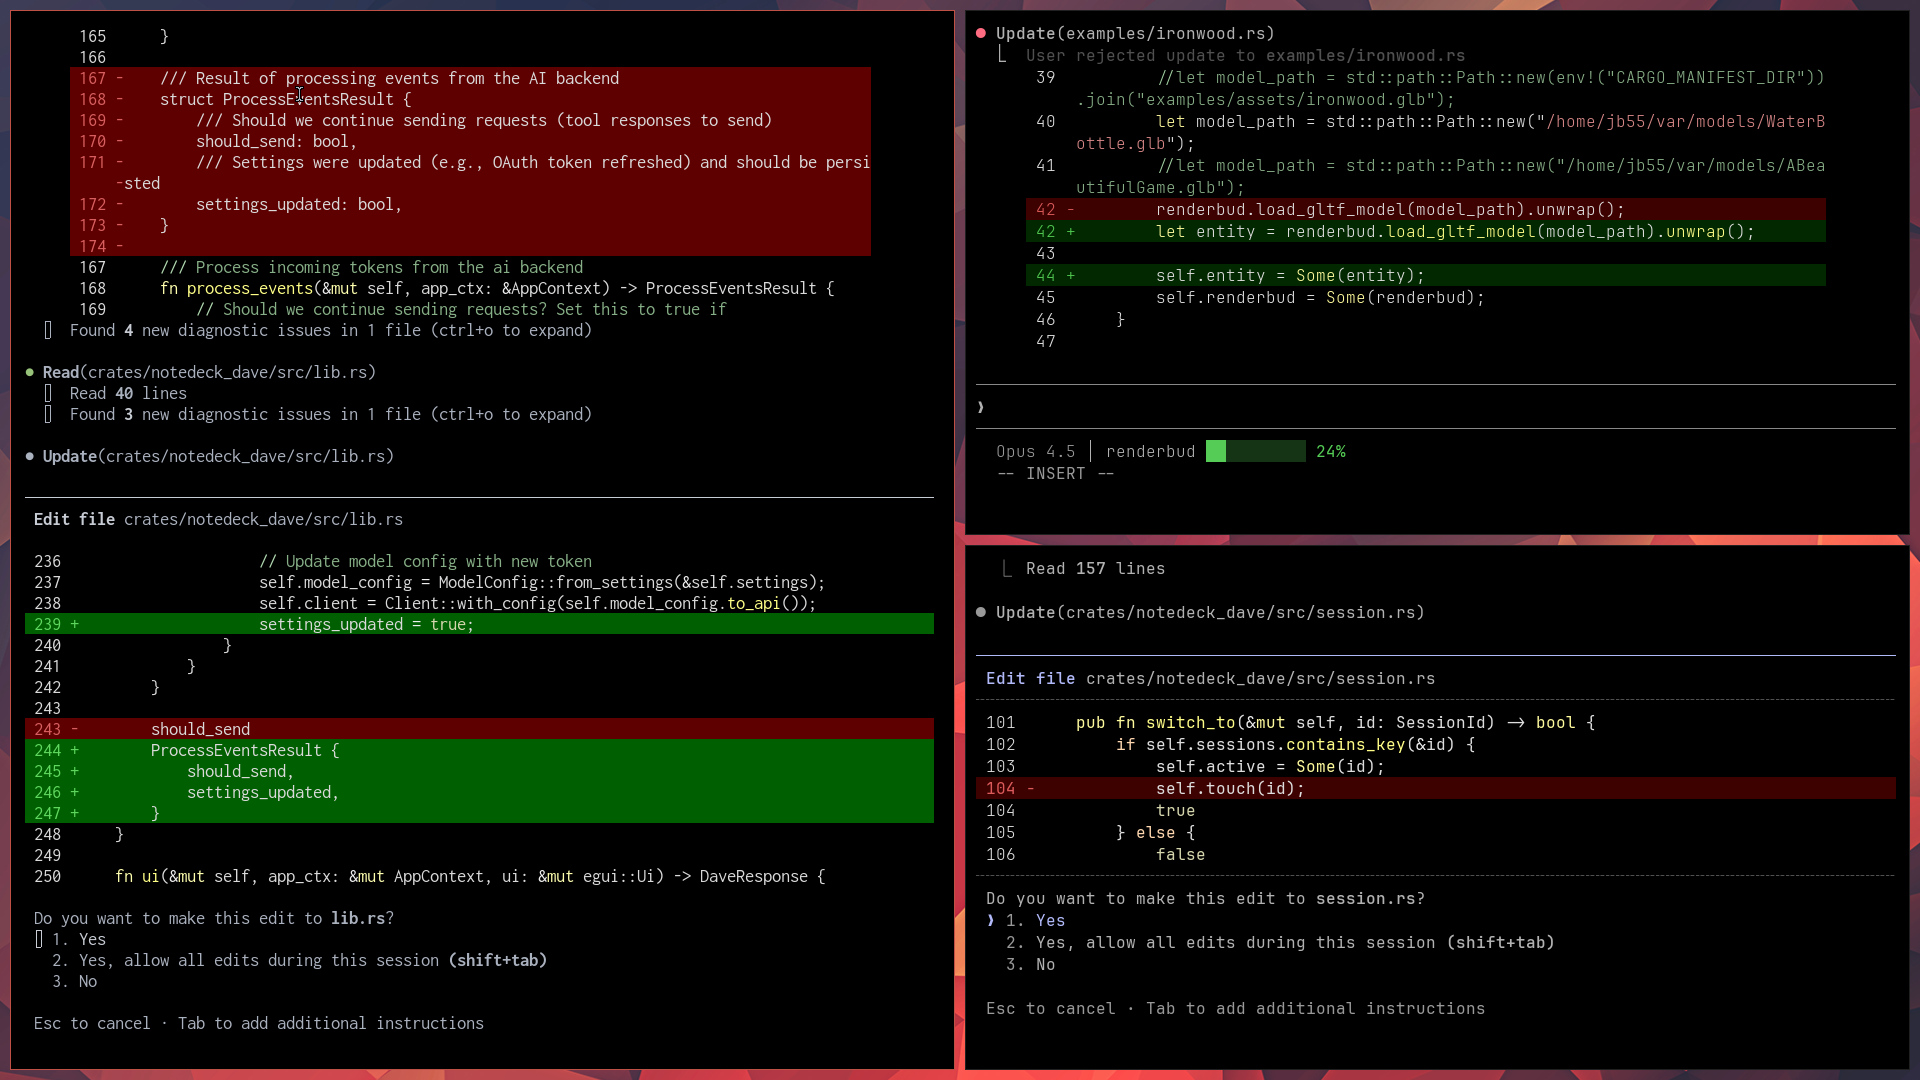Click green bullet next to Read lib.rs
1920x1080 pixels.
coord(30,372)
